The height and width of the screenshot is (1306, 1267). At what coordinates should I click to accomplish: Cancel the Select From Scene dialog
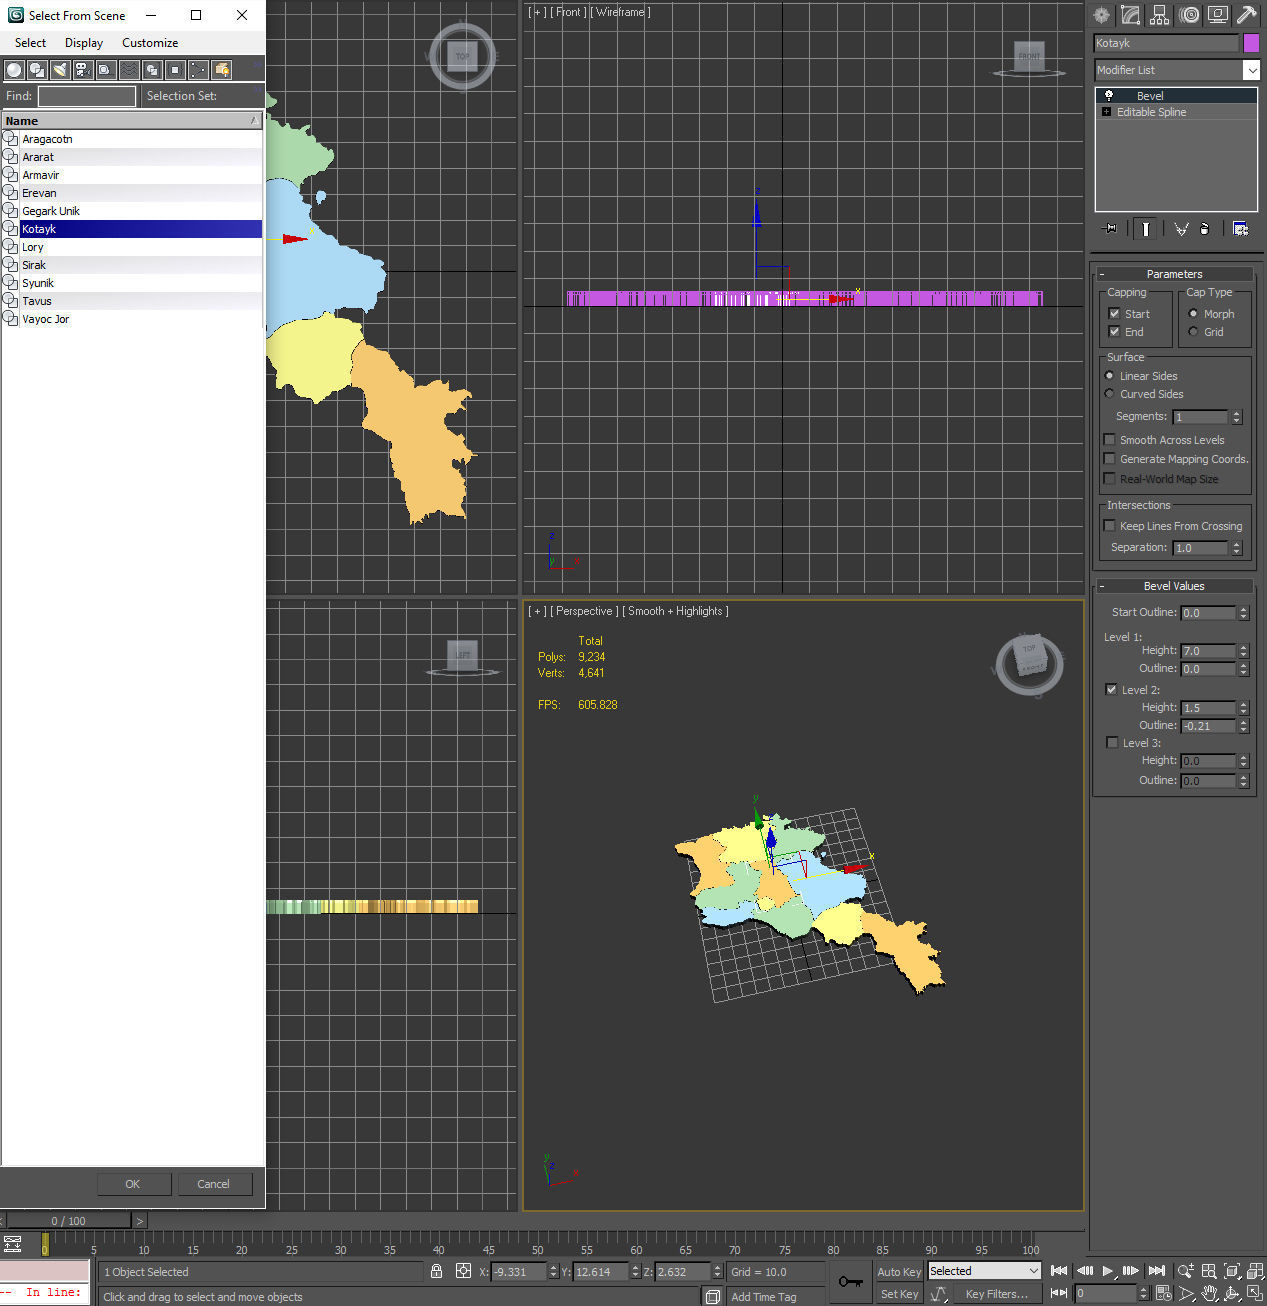point(214,1184)
